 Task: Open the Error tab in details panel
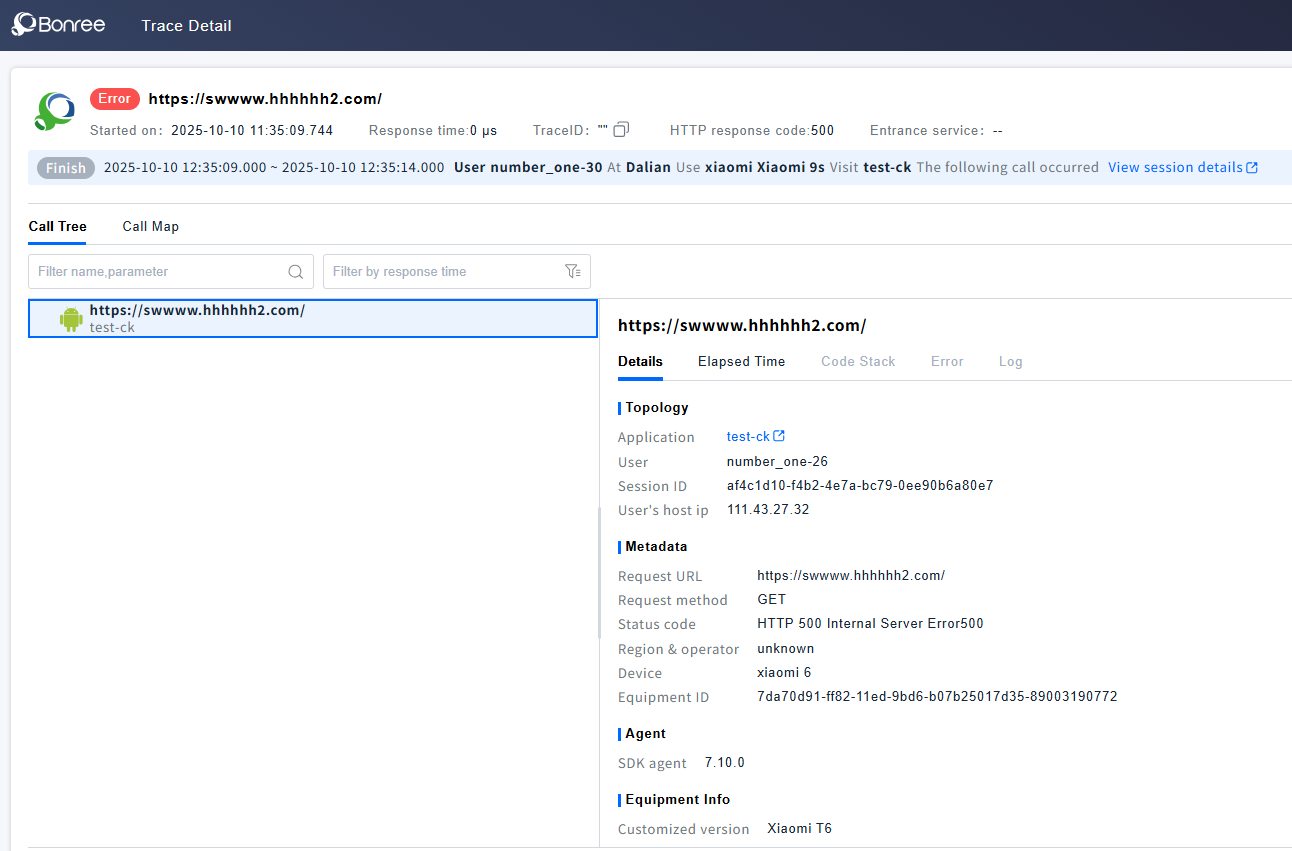click(x=947, y=361)
